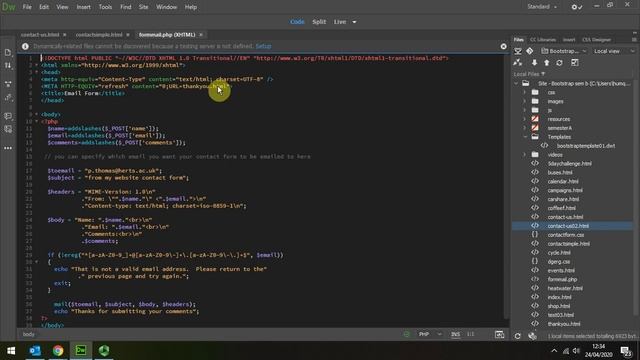The height and width of the screenshot is (360, 640).
Task: Open Outlook from Windows taskbar
Action: (x=35, y=351)
